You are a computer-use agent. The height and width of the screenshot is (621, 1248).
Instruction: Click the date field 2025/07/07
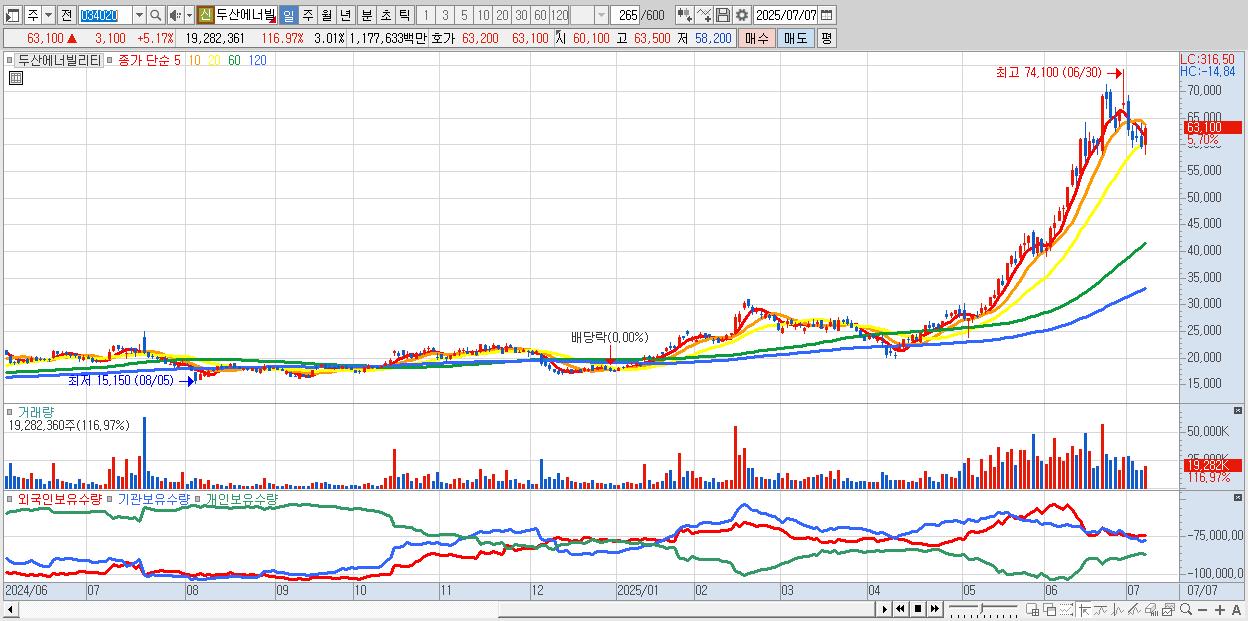[x=786, y=15]
